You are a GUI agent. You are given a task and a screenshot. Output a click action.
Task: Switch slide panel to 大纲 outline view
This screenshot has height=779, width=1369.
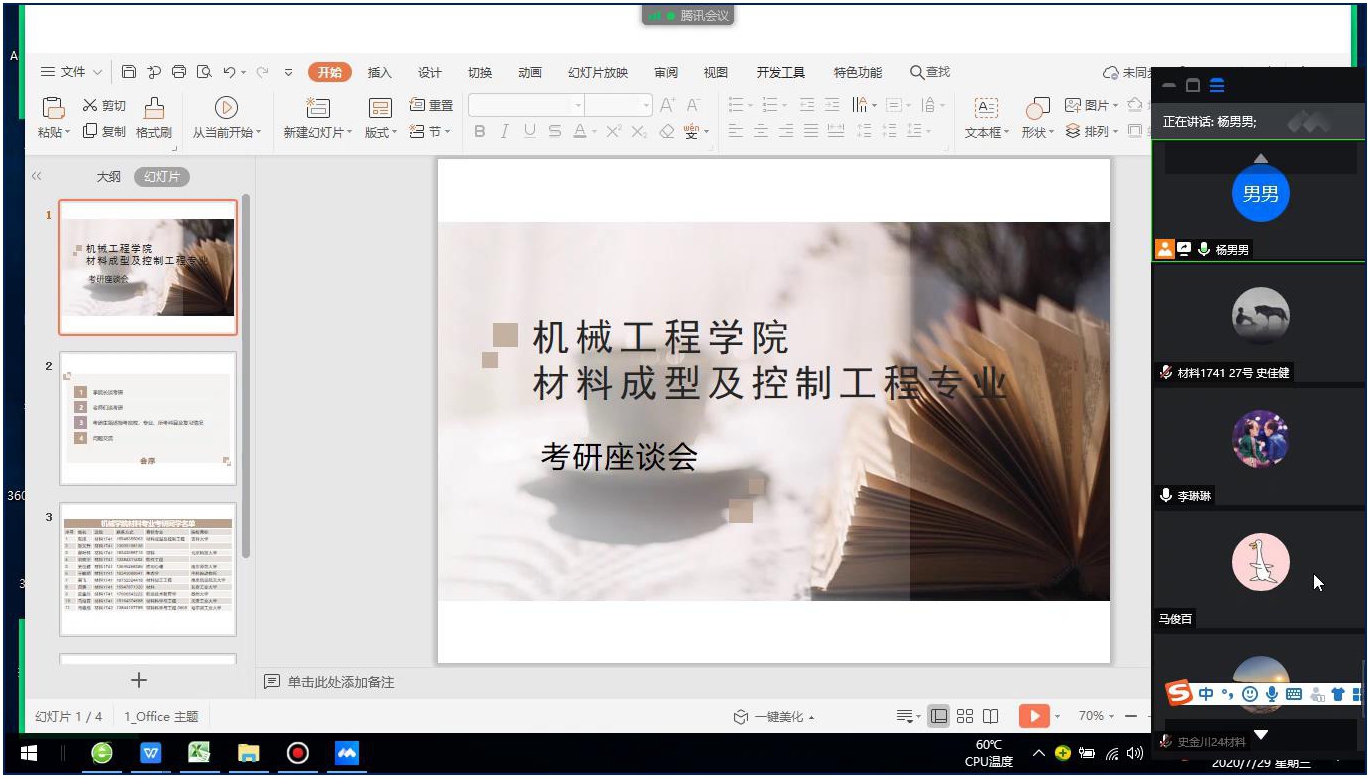click(108, 176)
